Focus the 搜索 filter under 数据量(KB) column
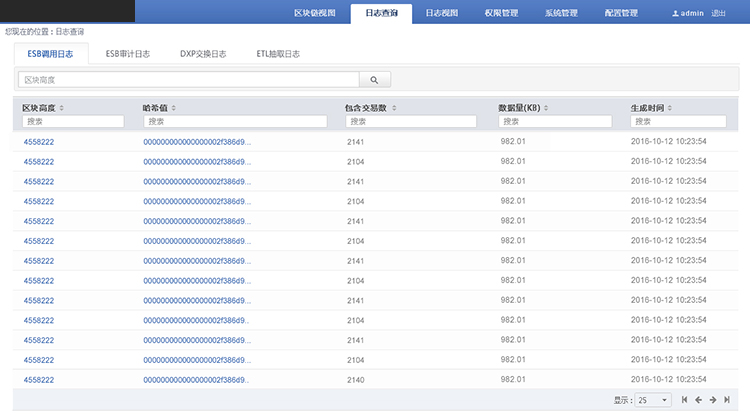The width and height of the screenshot is (750, 420). point(555,122)
